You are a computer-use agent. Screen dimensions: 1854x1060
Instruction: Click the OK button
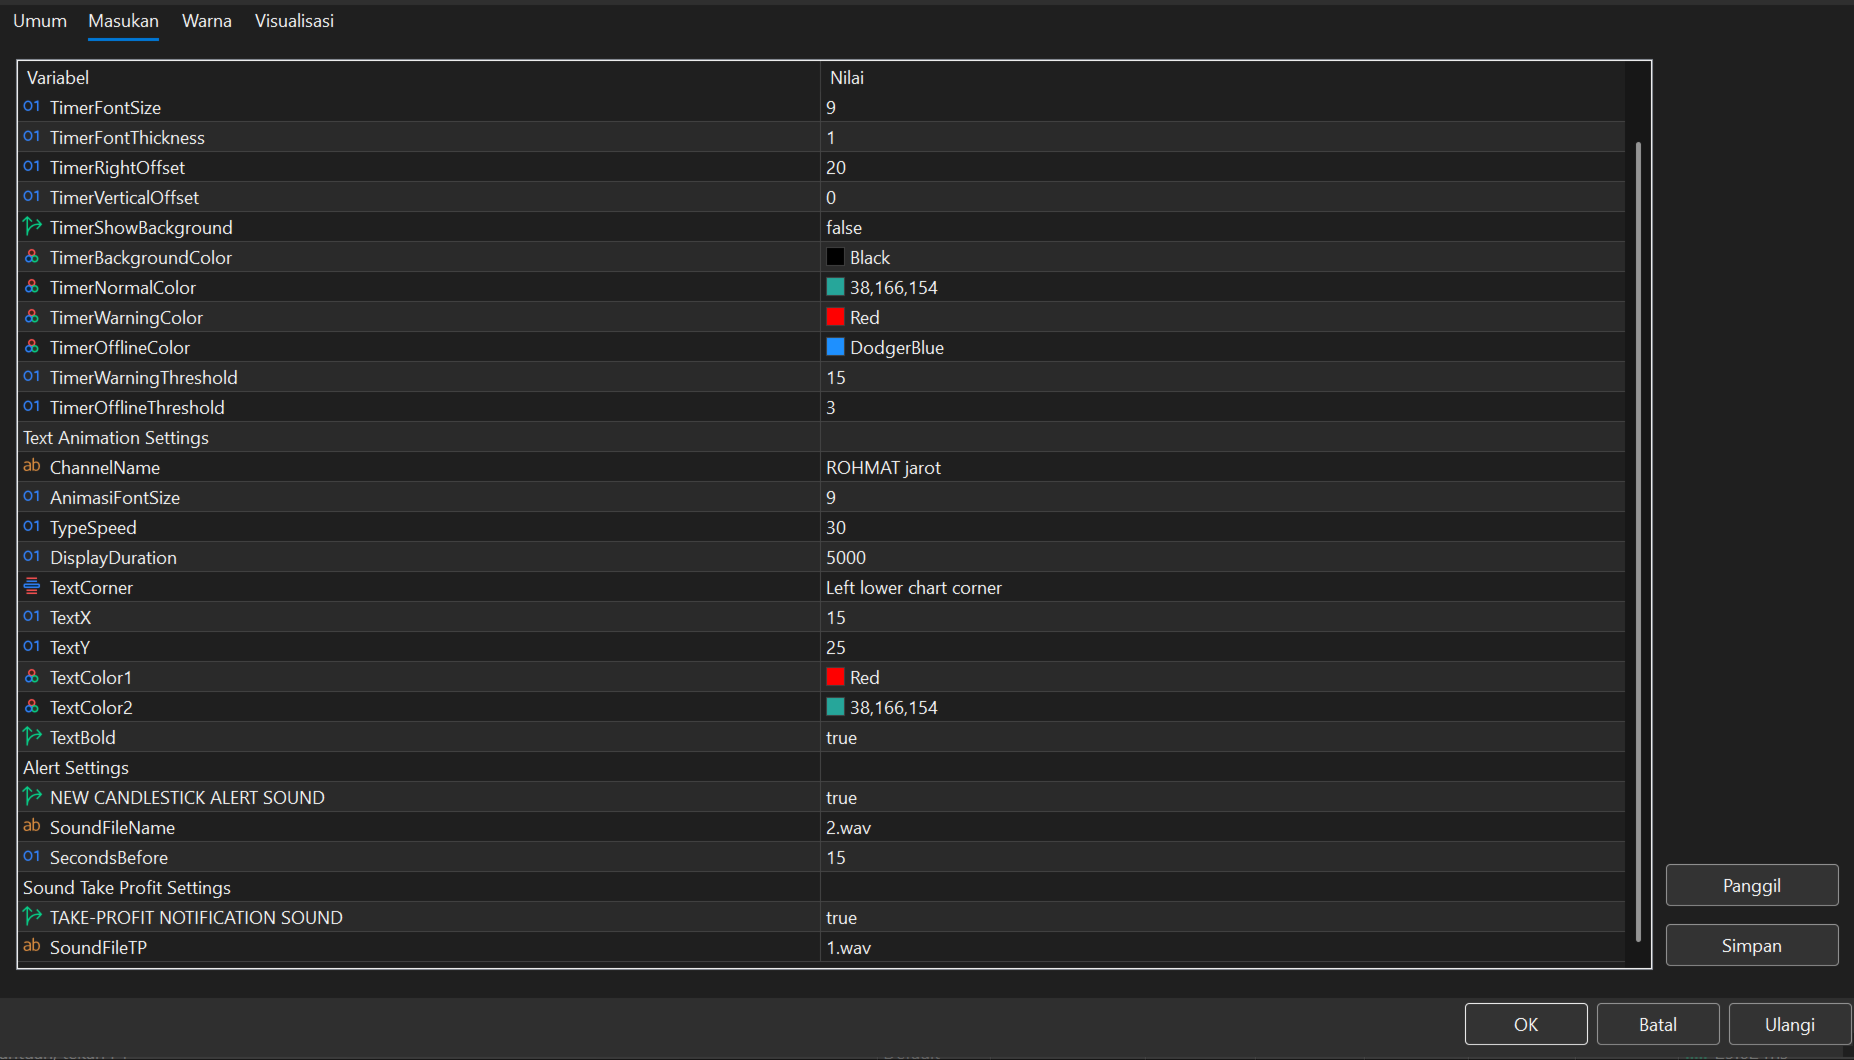(x=1526, y=1024)
